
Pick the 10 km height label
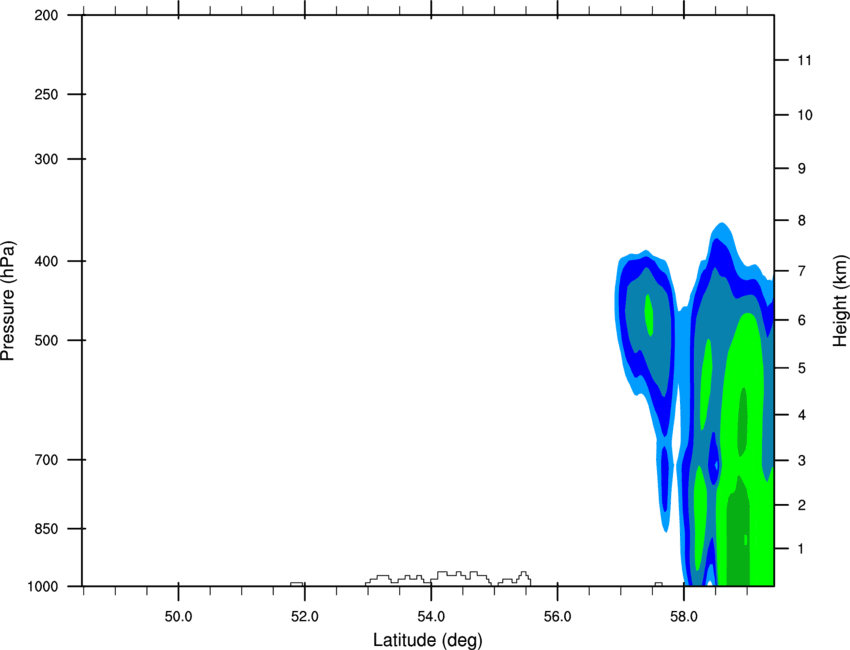(805, 115)
